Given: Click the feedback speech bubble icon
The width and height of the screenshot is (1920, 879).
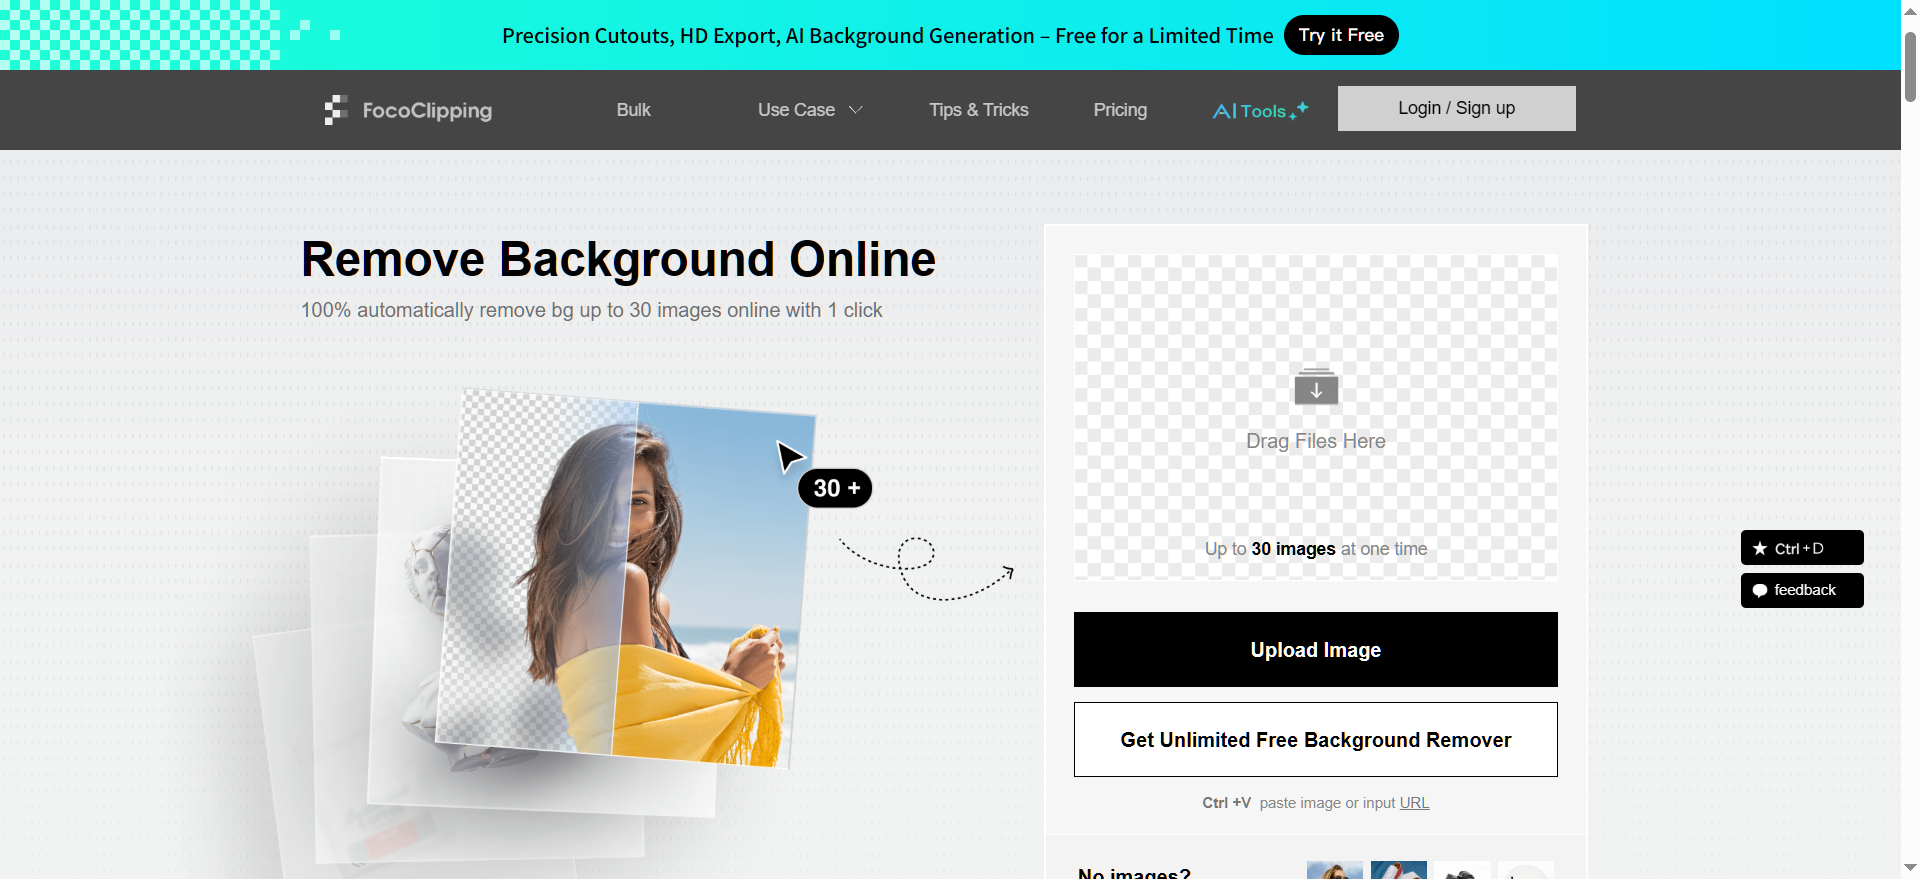Looking at the screenshot, I should point(1760,590).
